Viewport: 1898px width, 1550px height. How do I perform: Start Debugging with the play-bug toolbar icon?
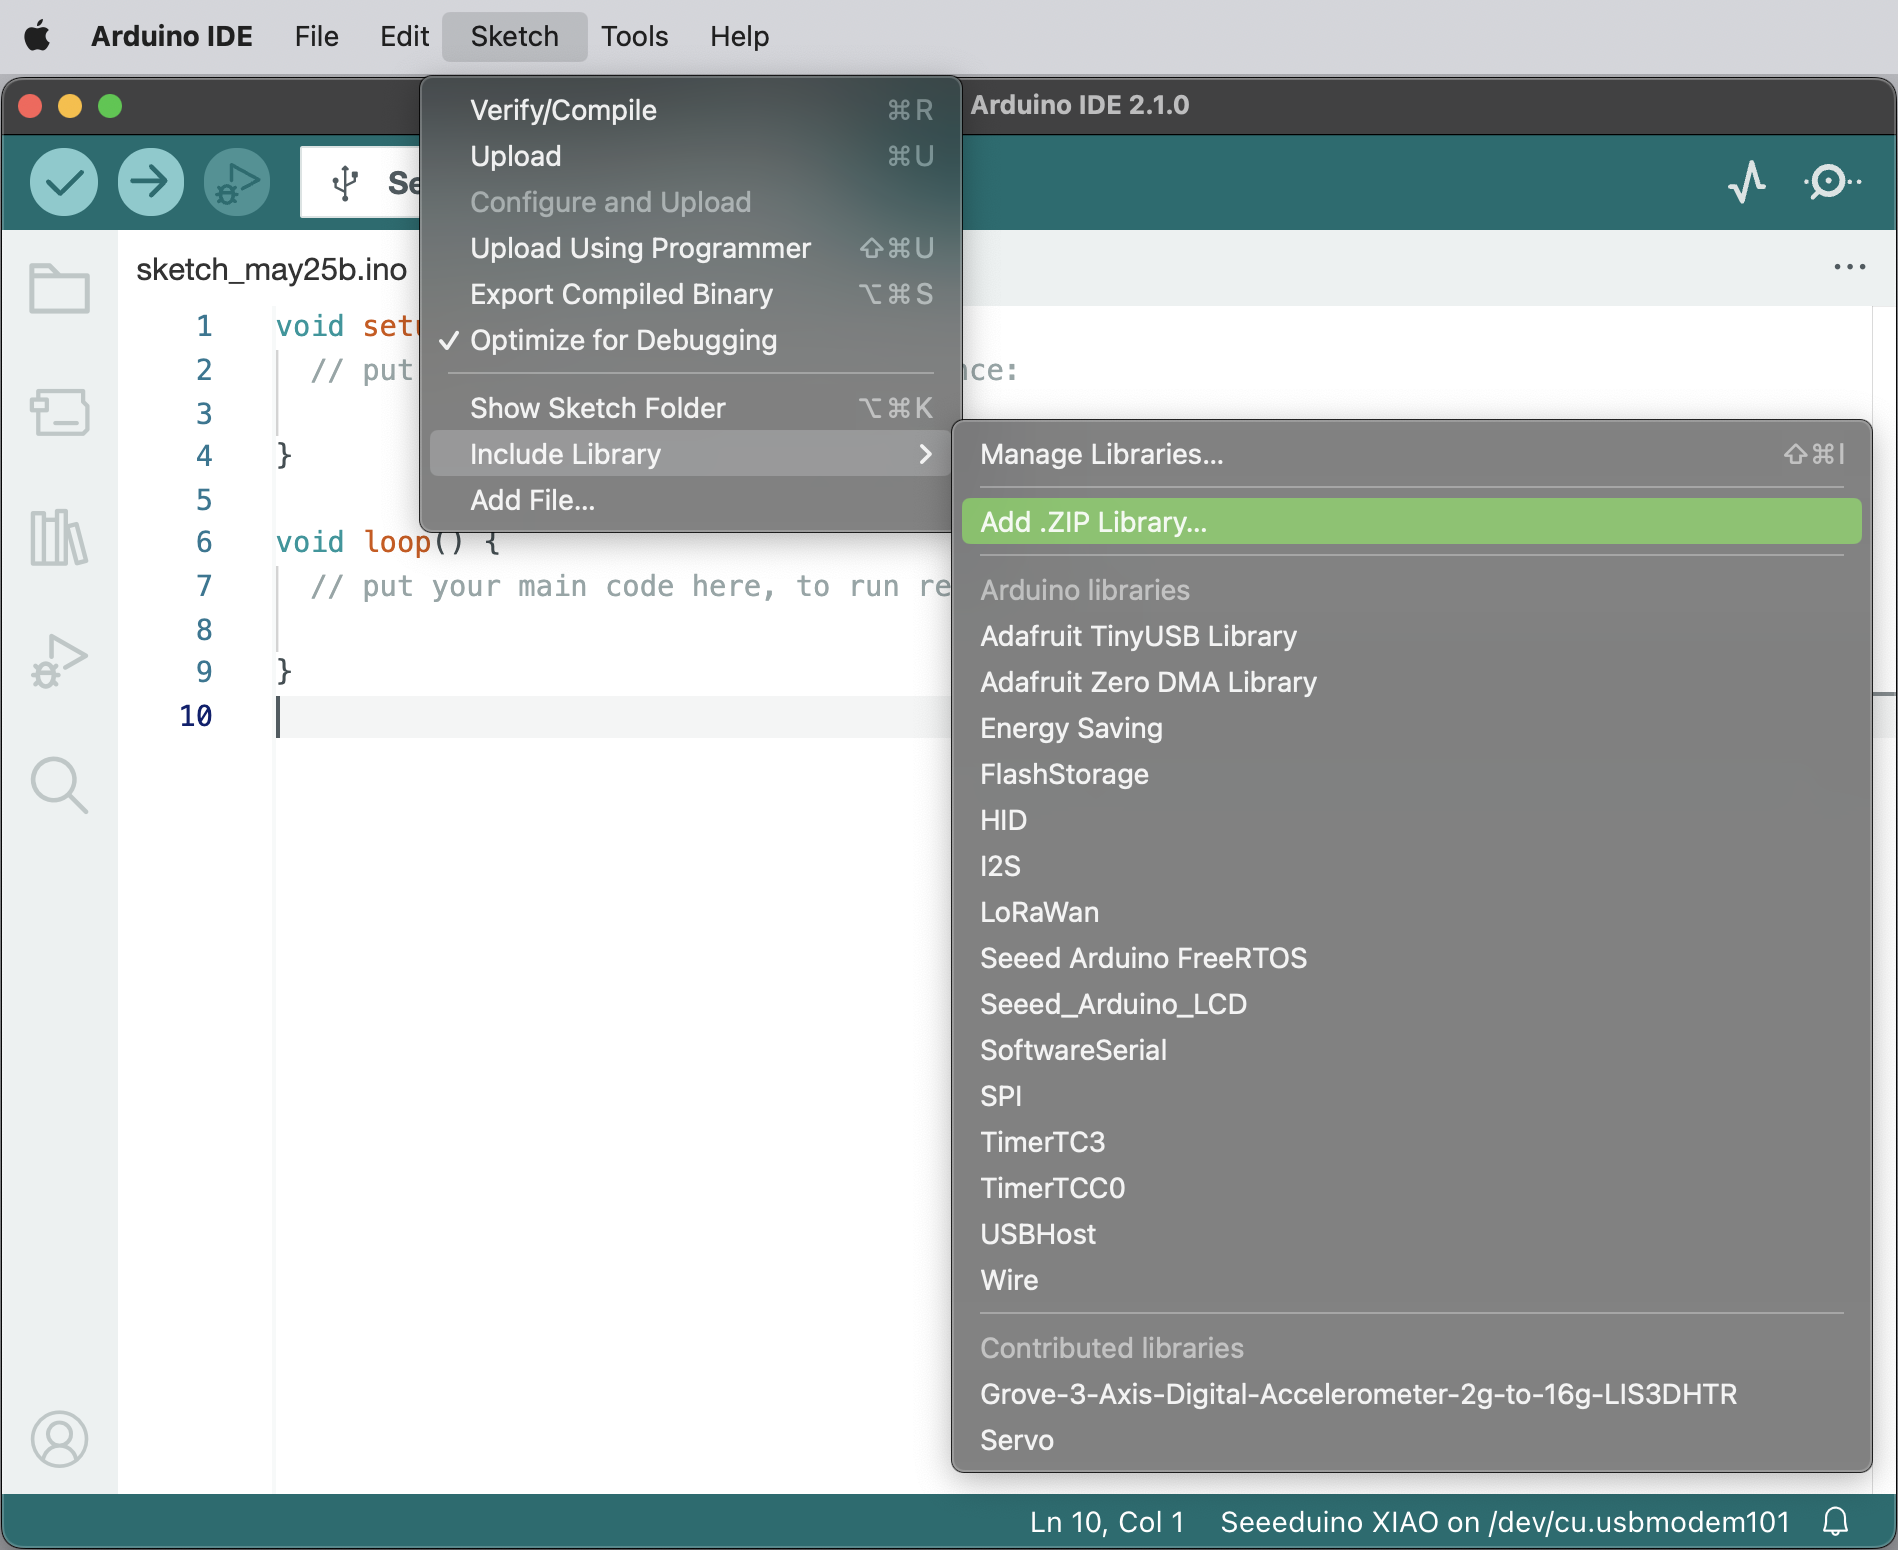coord(237,182)
